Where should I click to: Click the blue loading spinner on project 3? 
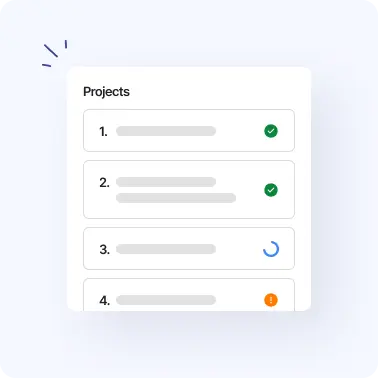click(271, 249)
